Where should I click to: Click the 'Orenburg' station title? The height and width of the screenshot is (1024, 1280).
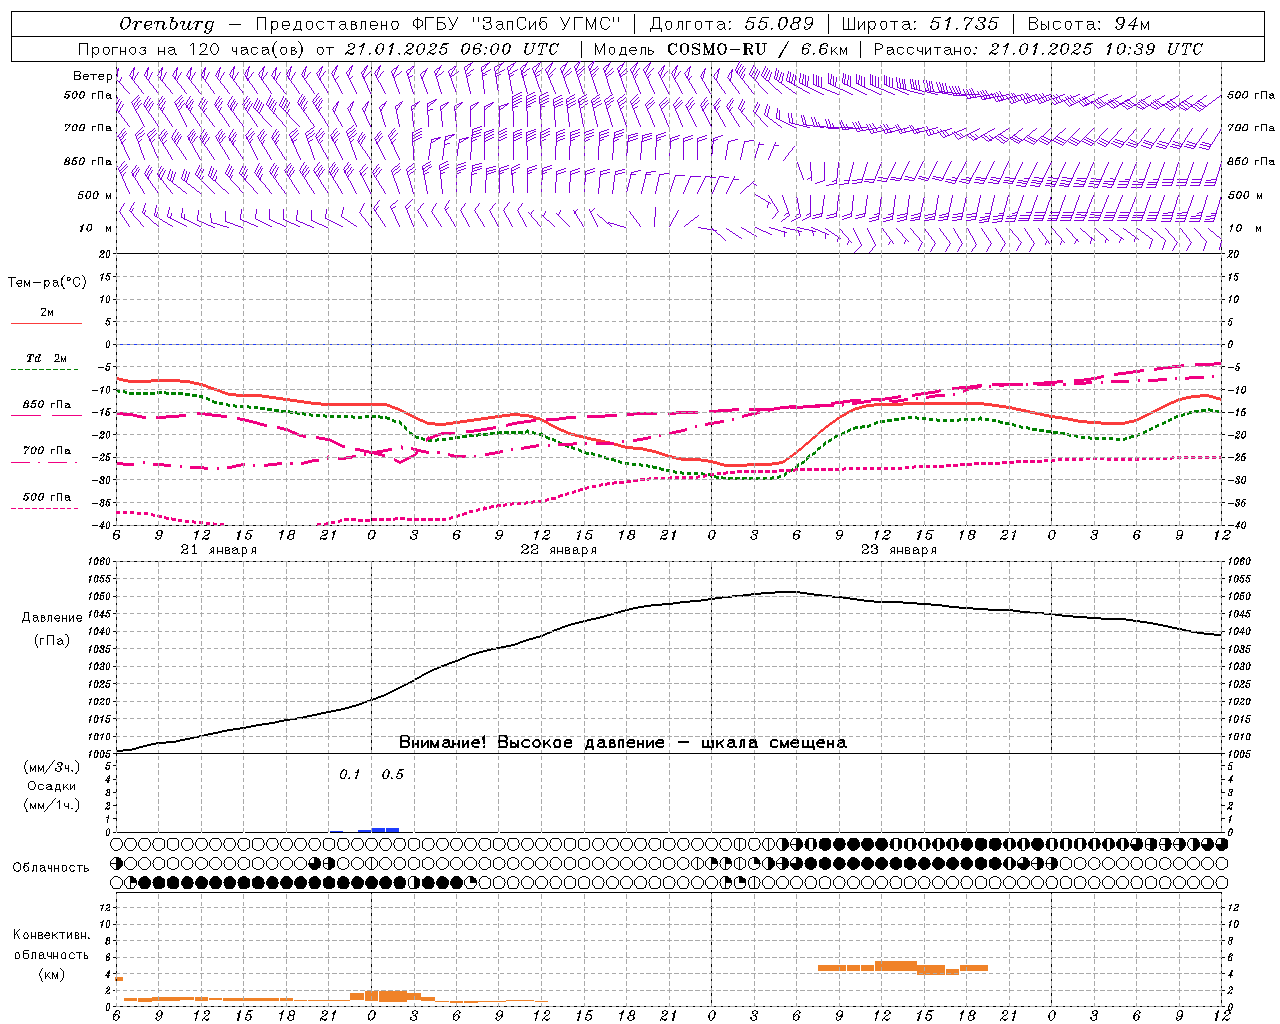[x=166, y=24]
